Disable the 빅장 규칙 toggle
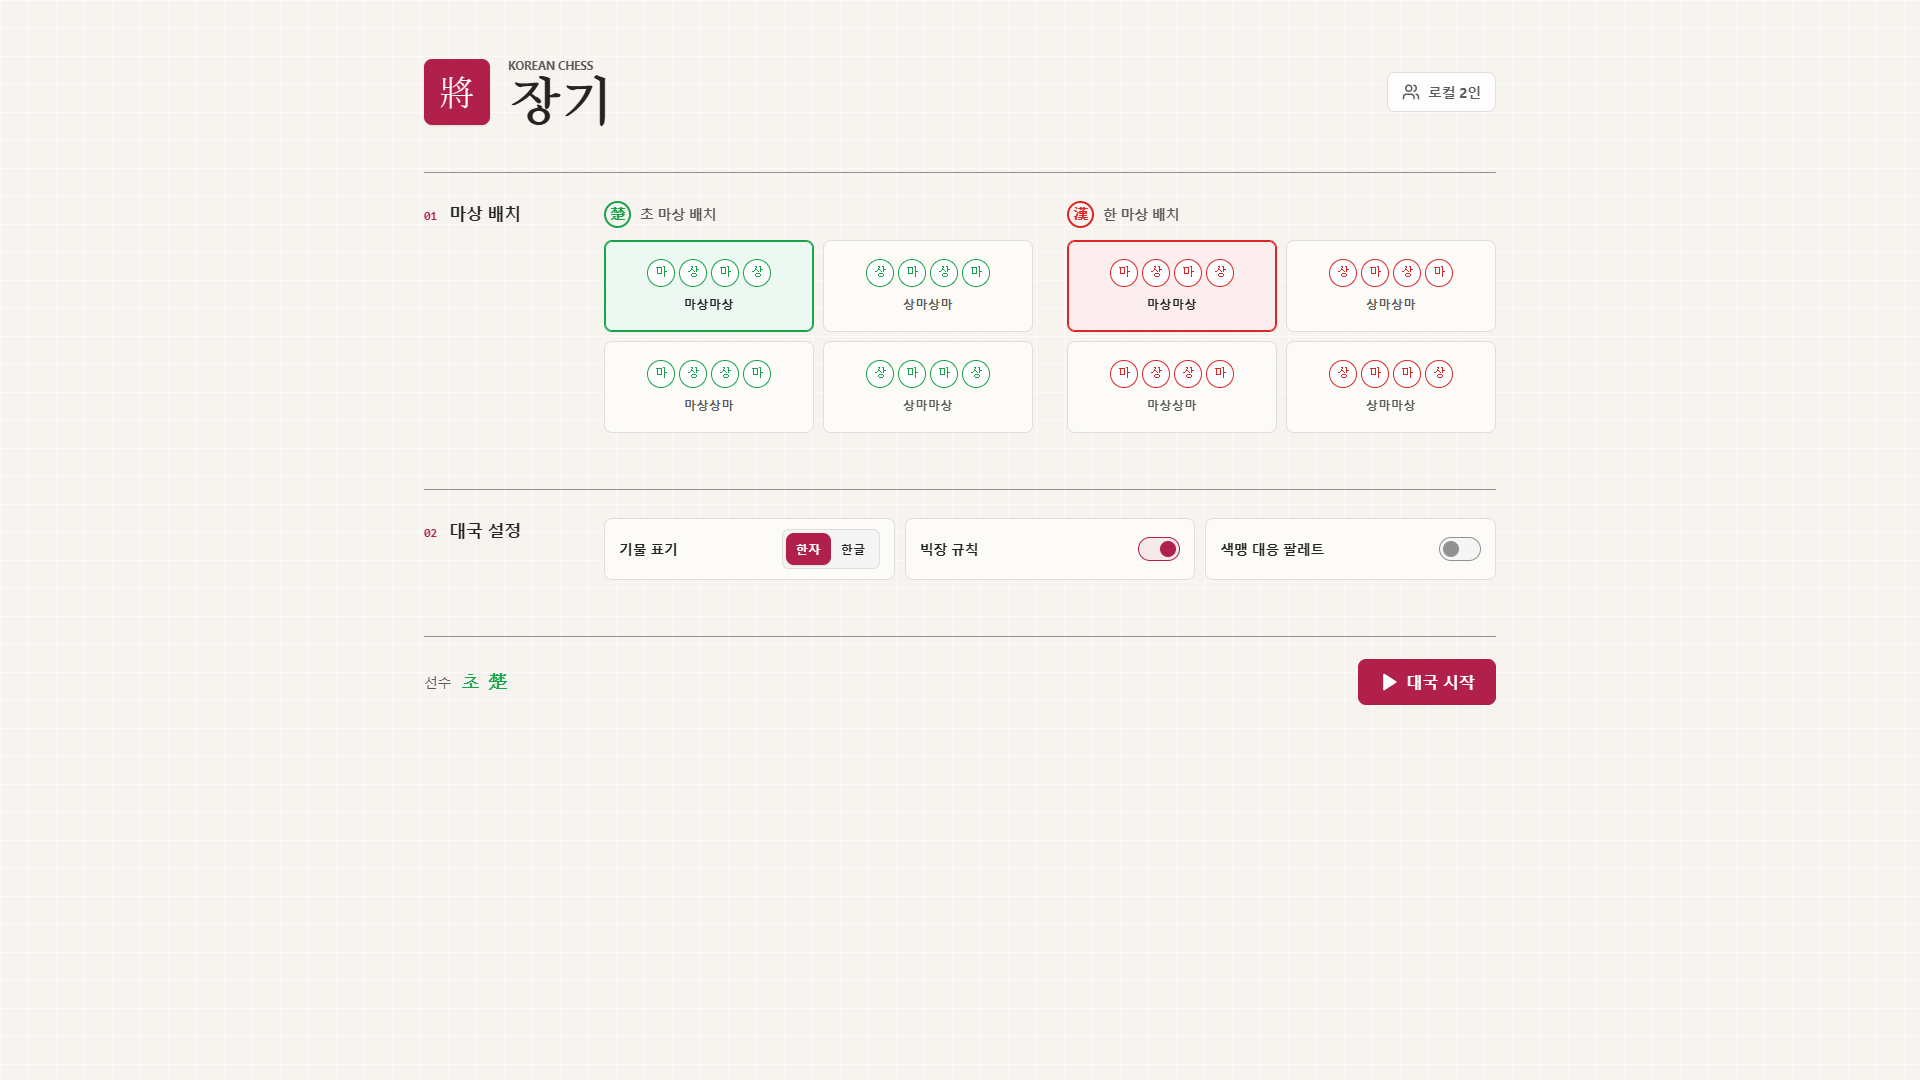1920x1080 pixels. pyautogui.click(x=1159, y=549)
